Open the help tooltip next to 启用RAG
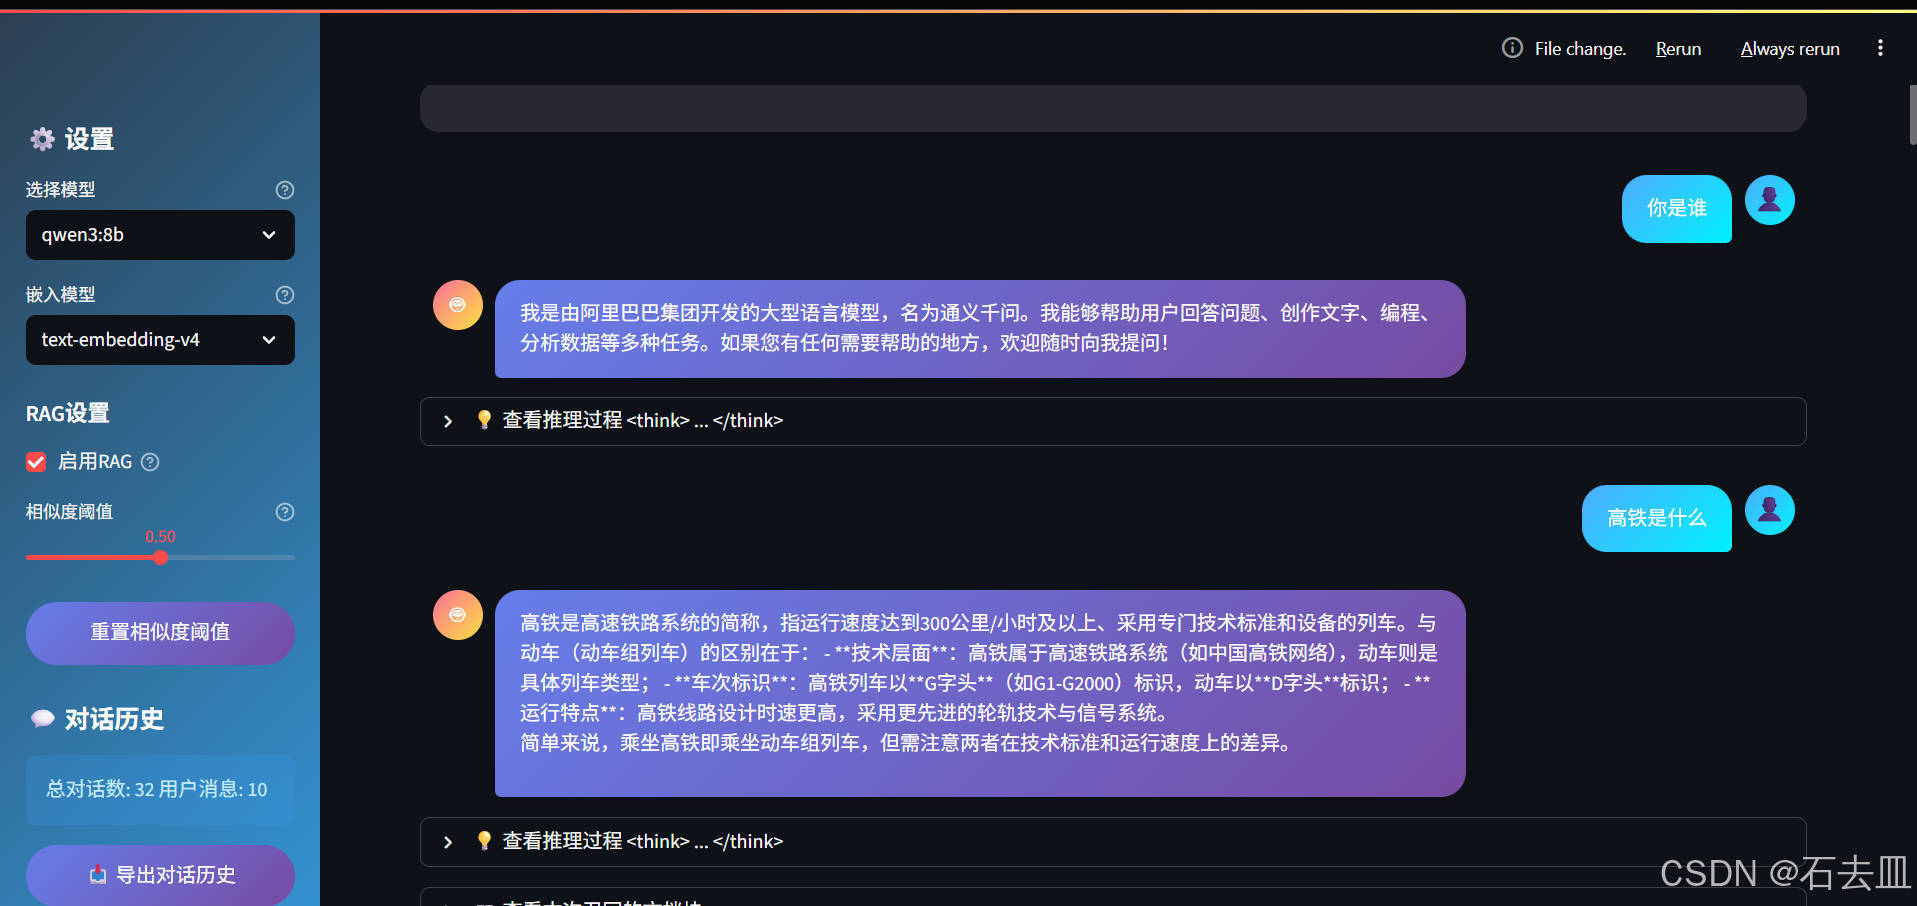The height and width of the screenshot is (906, 1917). pyautogui.click(x=150, y=462)
